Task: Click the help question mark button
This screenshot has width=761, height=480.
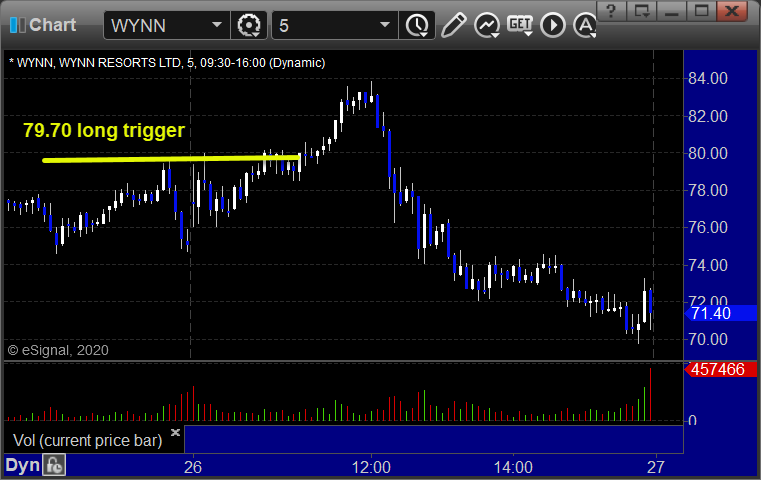Action: click(x=612, y=11)
